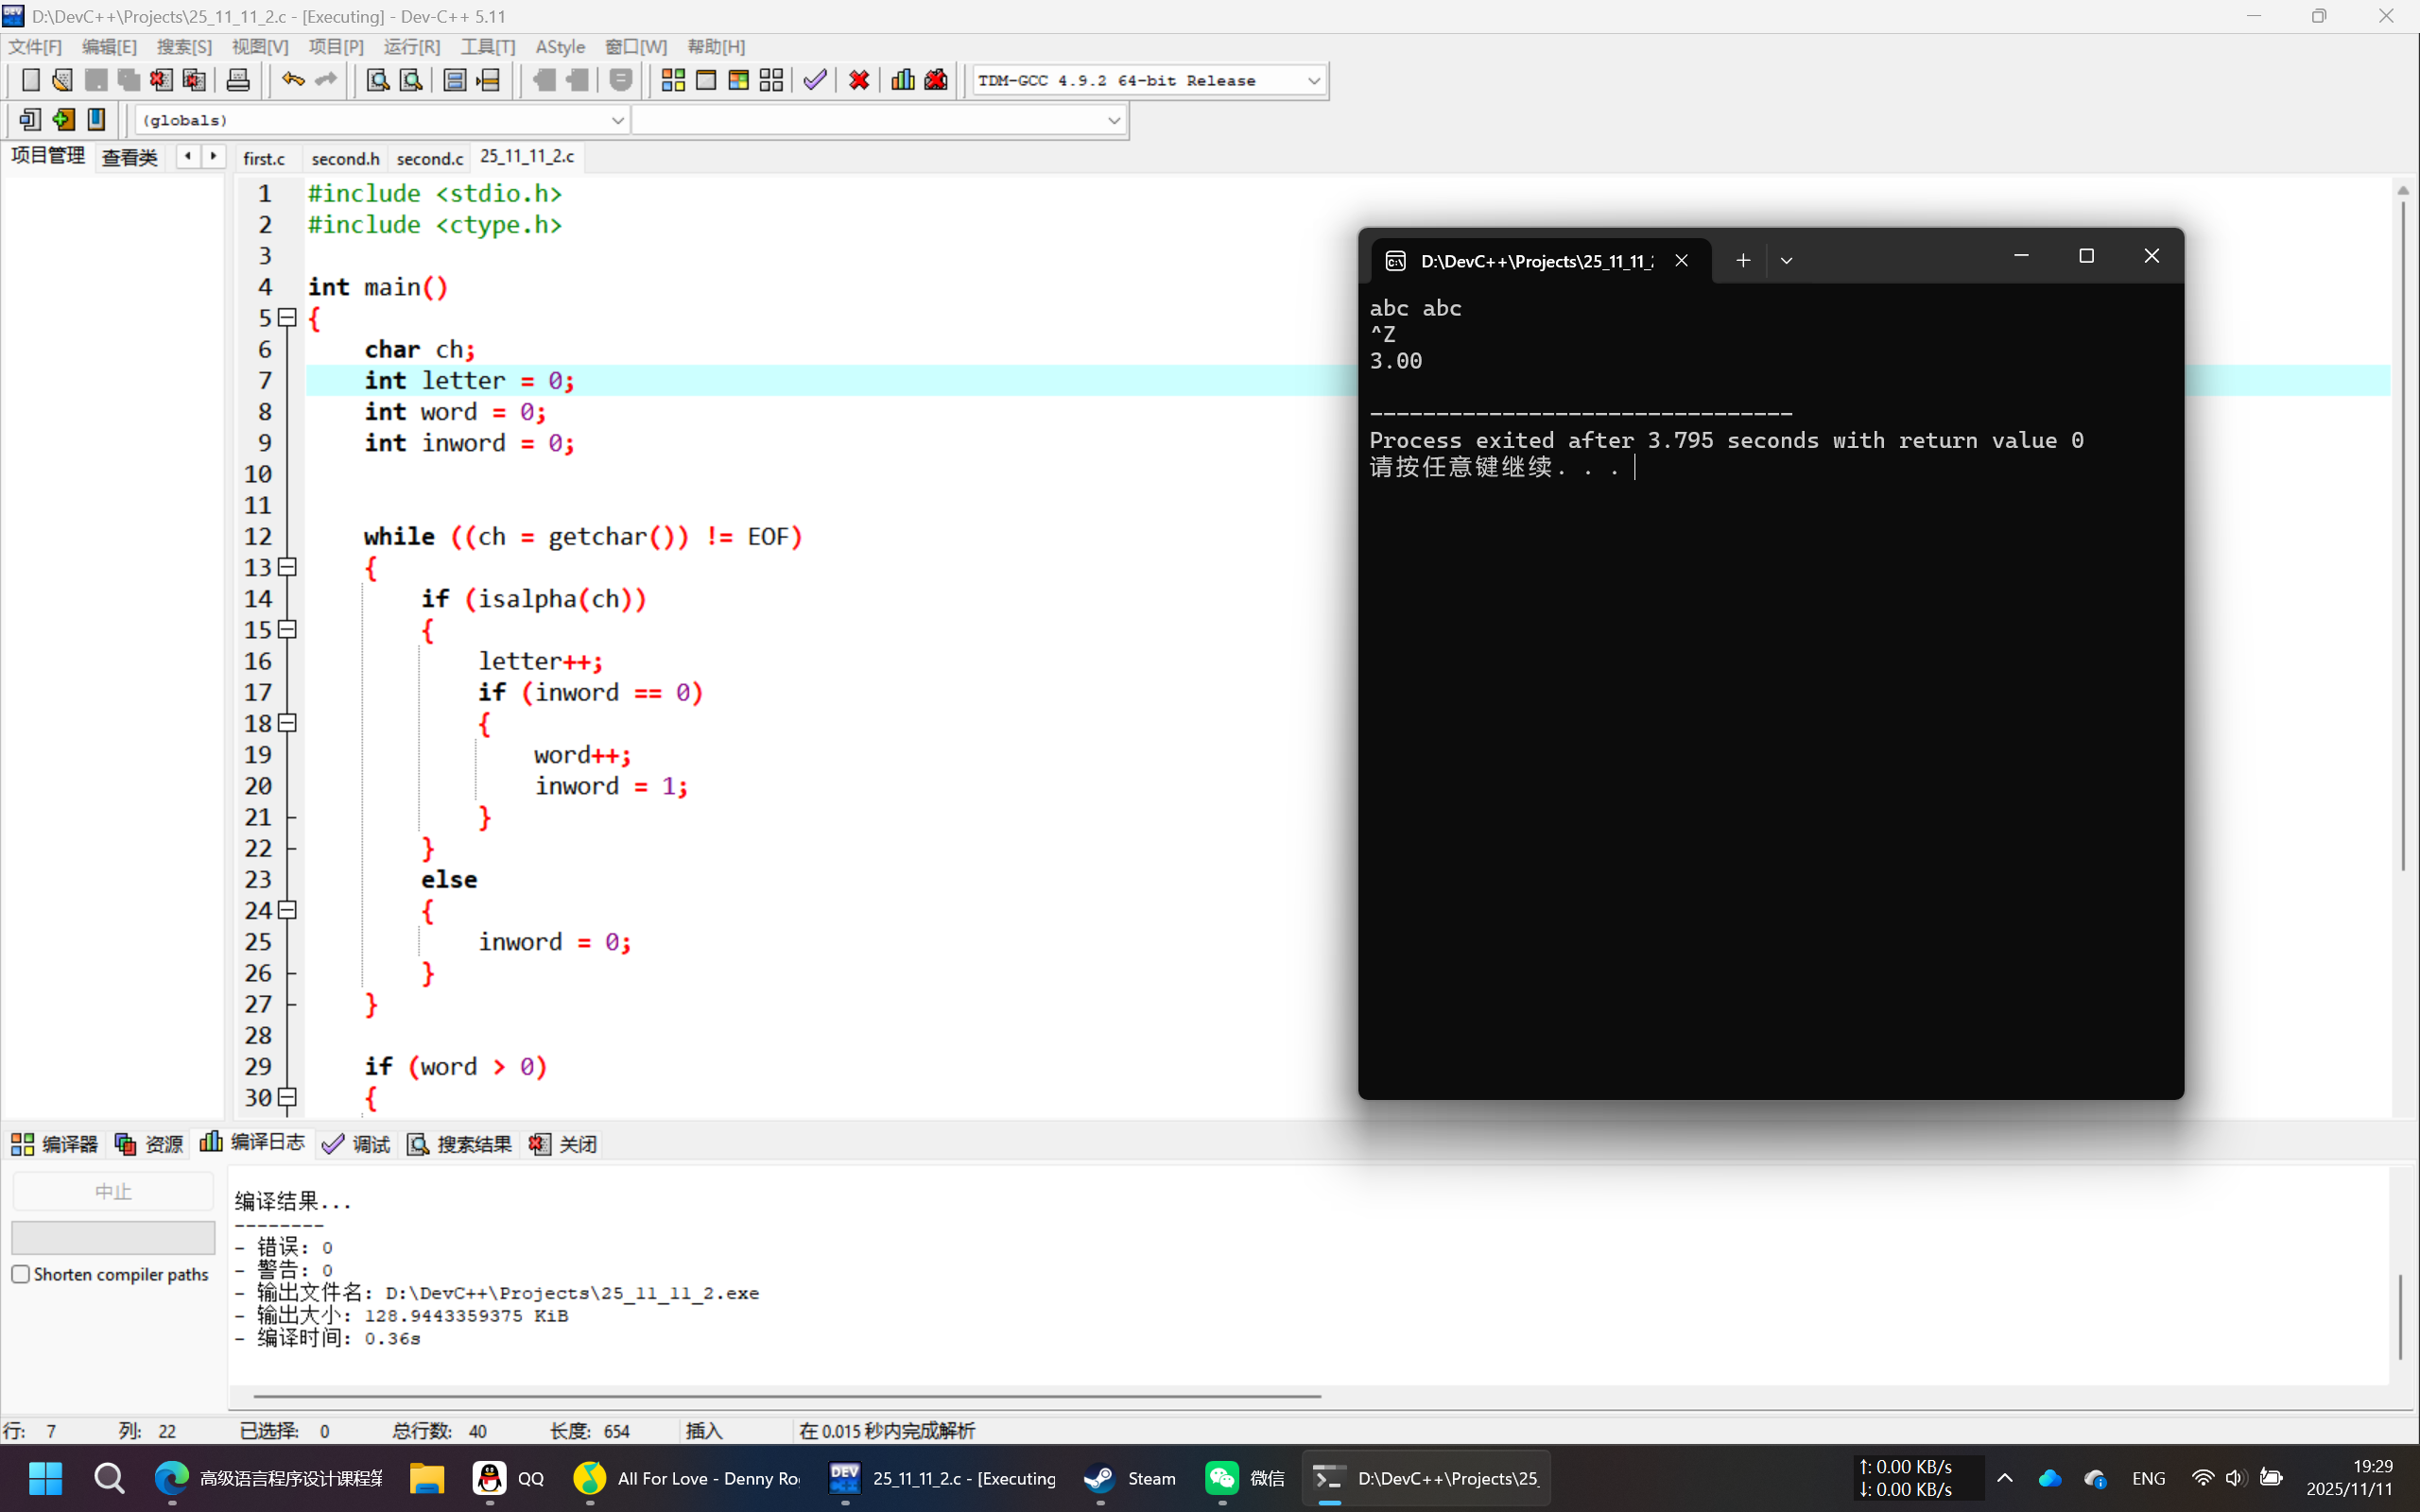Click the Print toolbar icon
The width and height of the screenshot is (2420, 1512).
238,80
